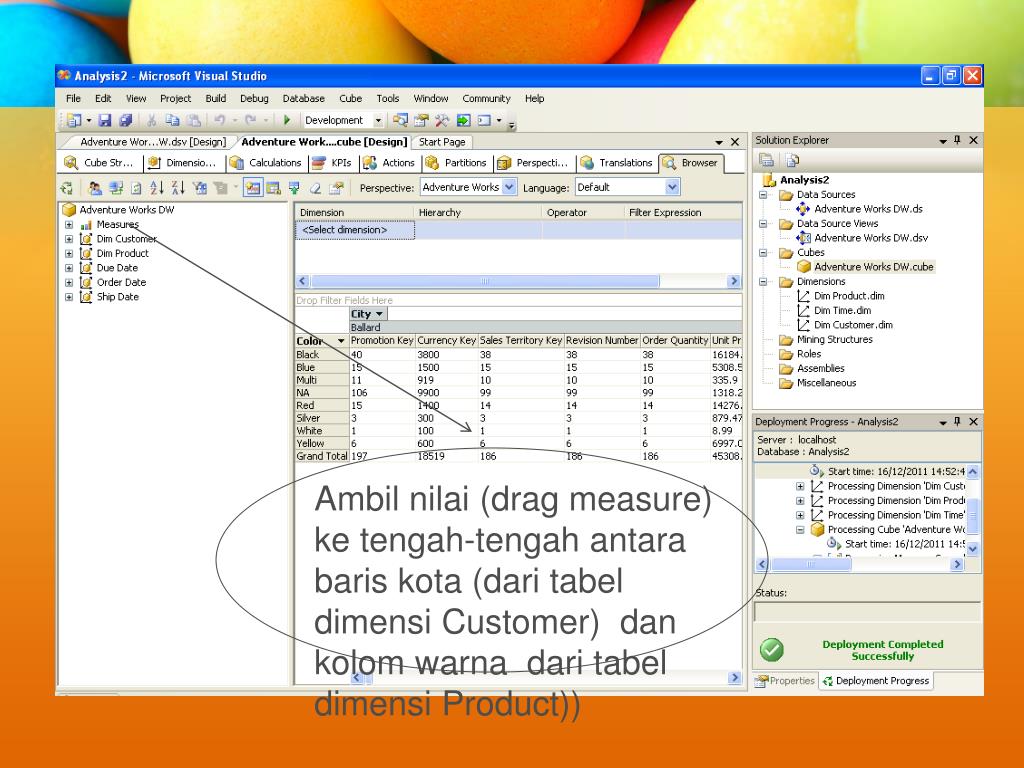Click the Select dimension filter cell
This screenshot has height=768, width=1024.
355,230
